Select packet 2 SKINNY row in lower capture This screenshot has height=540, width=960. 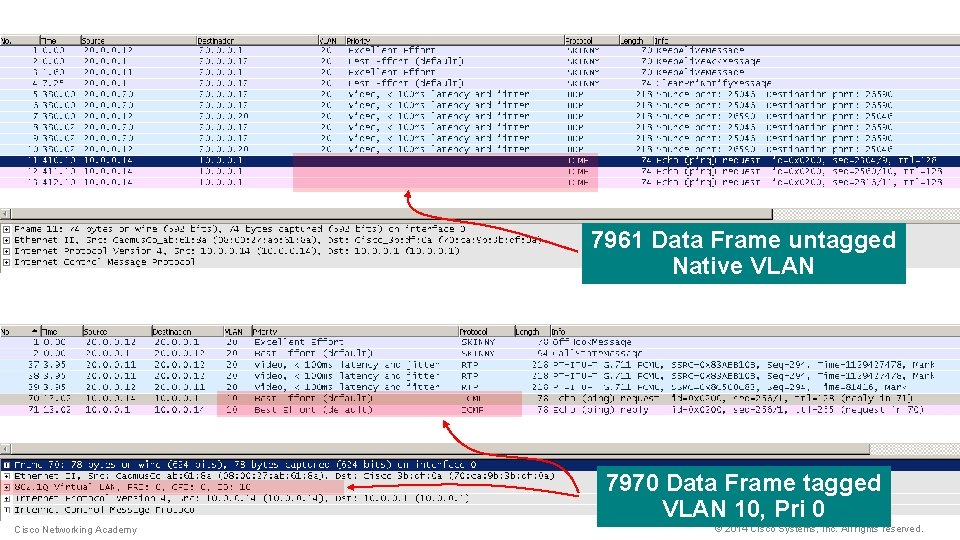coord(480,353)
